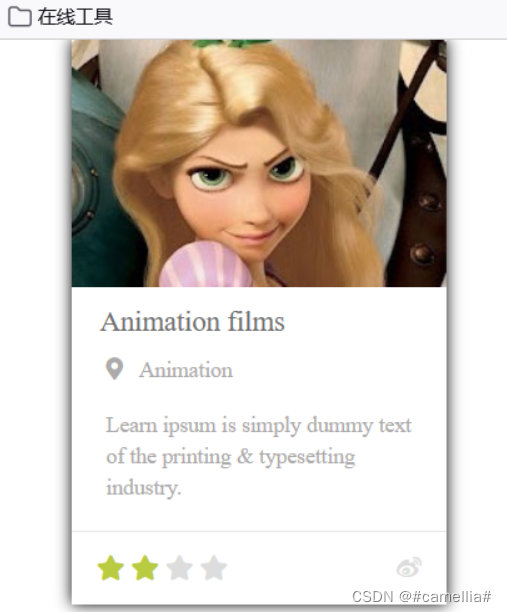The image size is (507, 612).
Task: Share via the Weibo icon
Action: click(409, 567)
